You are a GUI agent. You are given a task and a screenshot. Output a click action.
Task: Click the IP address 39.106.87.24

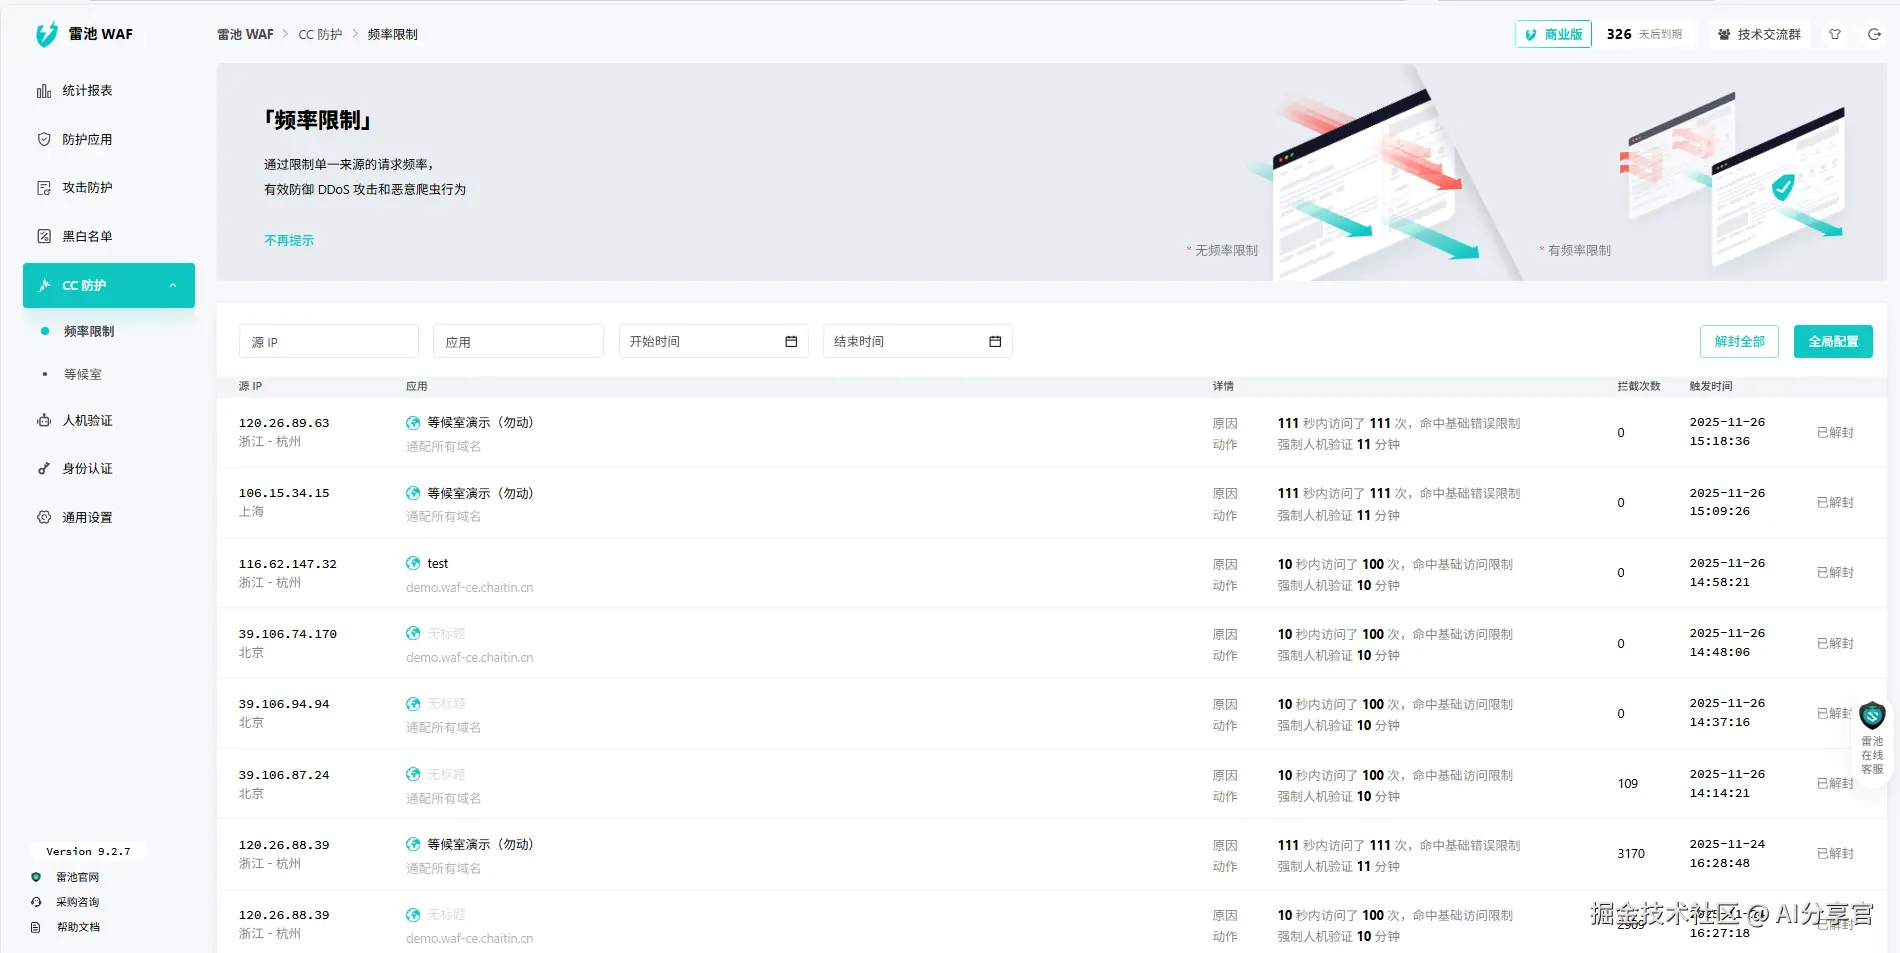coord(284,776)
